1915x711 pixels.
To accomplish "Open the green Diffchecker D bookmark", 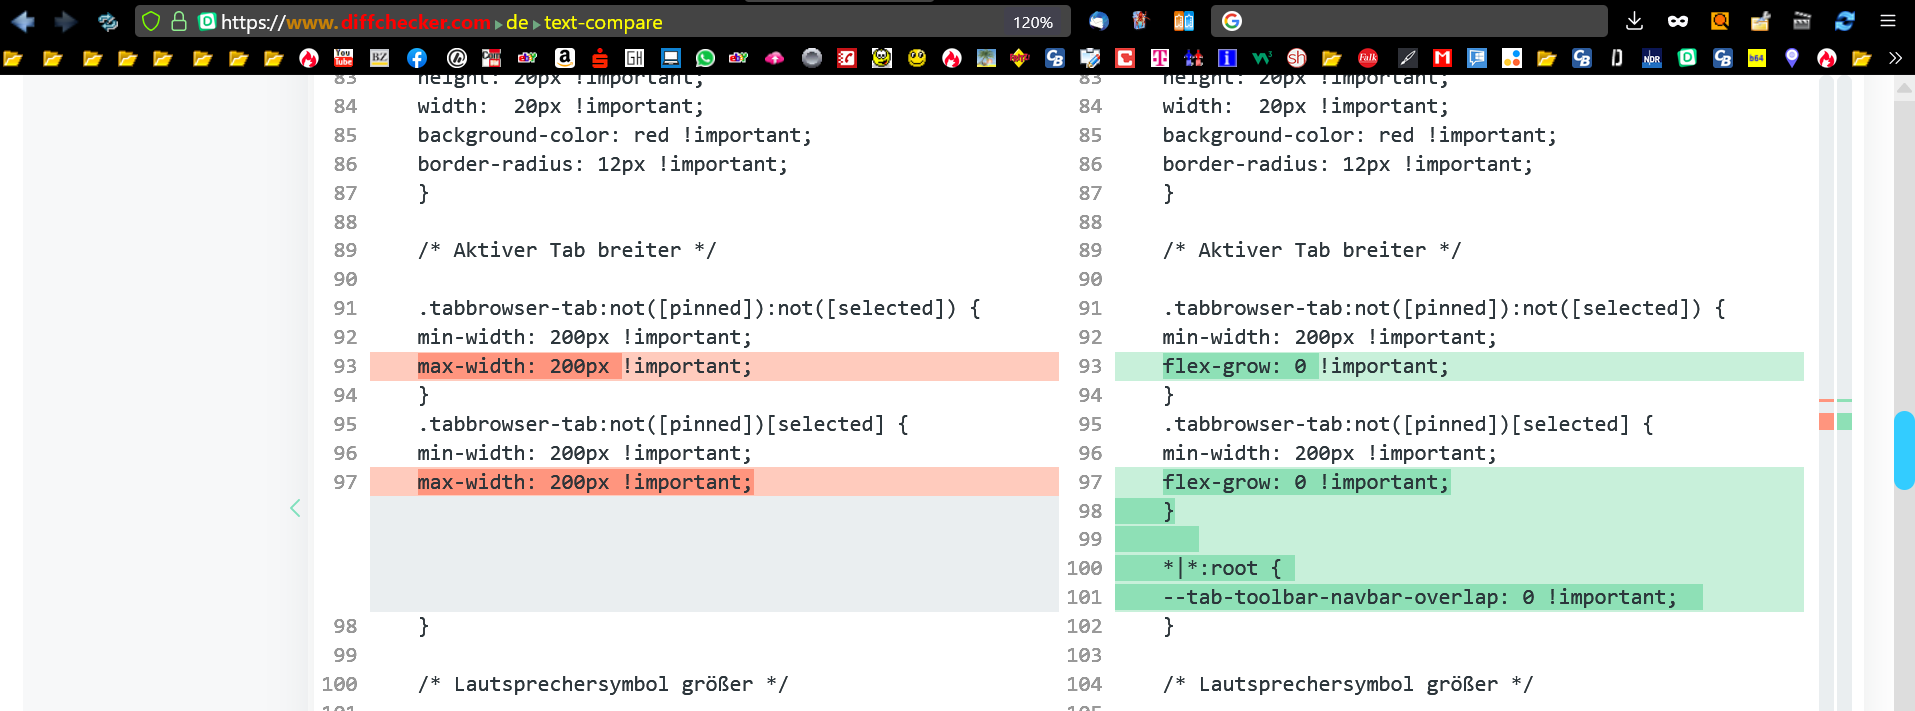I will [x=1687, y=58].
